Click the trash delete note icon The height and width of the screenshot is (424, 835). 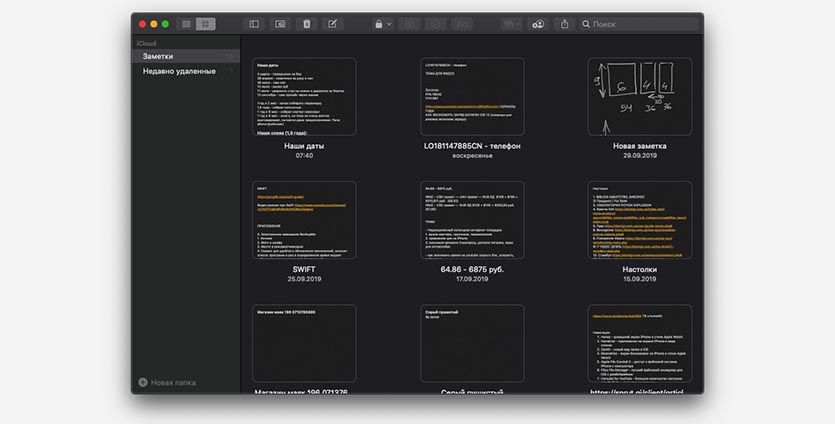pyautogui.click(x=306, y=23)
